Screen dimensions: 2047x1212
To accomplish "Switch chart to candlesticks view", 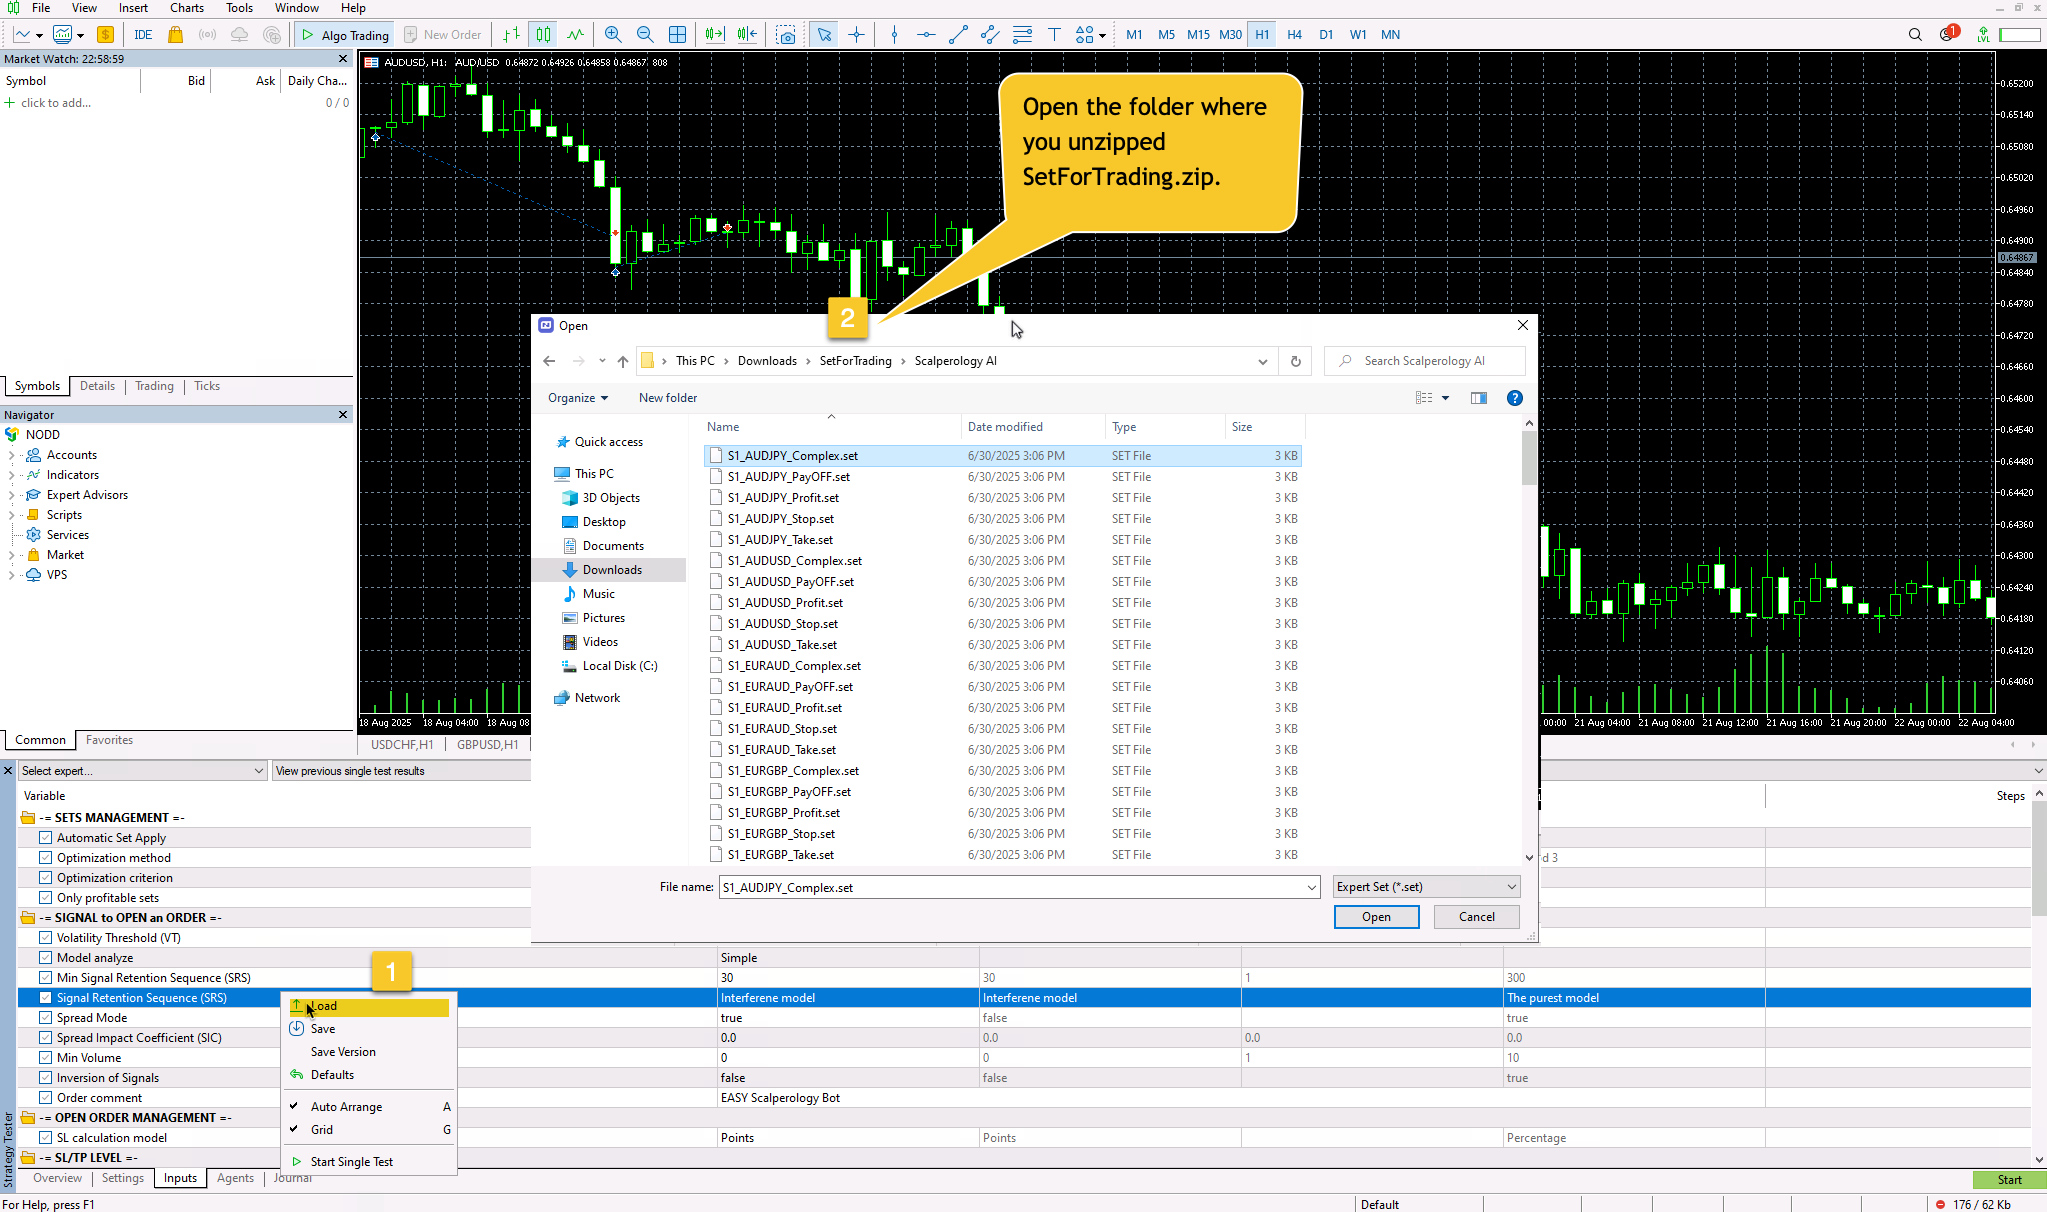I will click(543, 34).
